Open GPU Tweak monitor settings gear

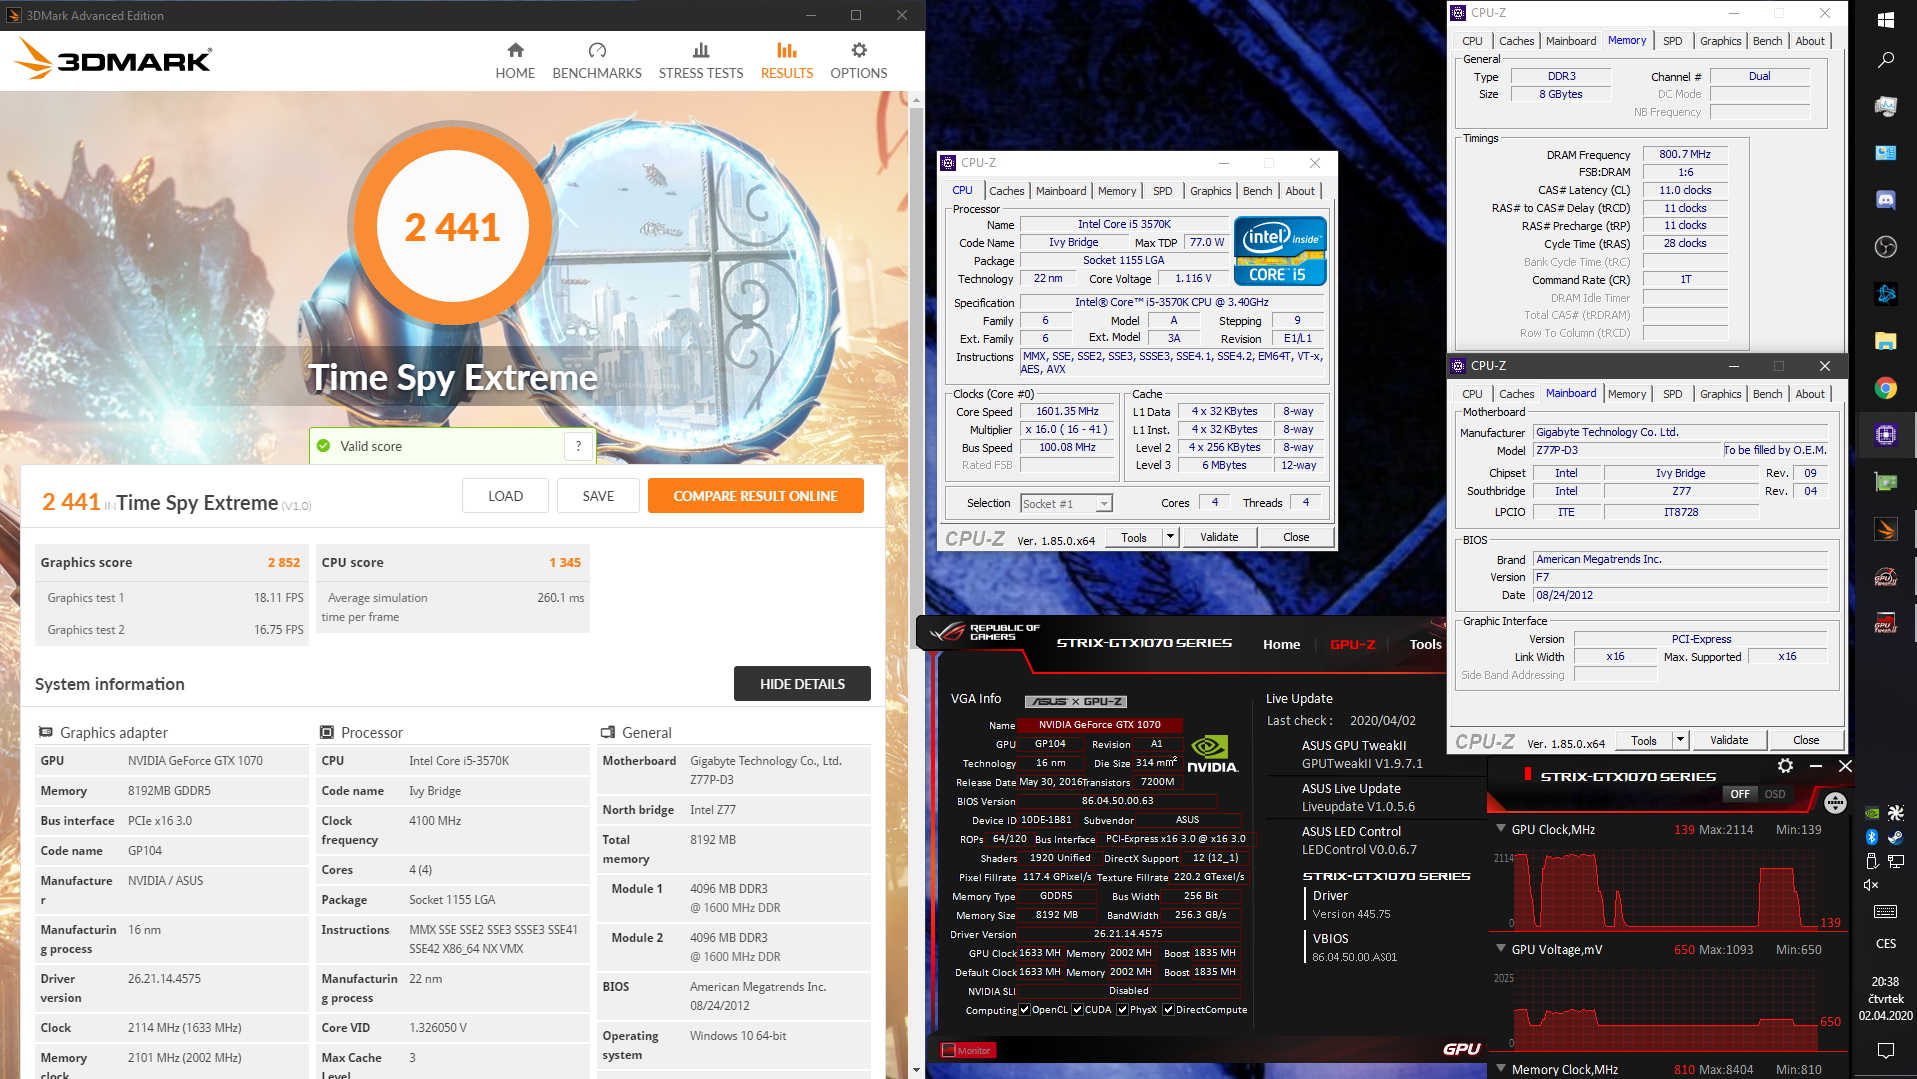click(1785, 766)
